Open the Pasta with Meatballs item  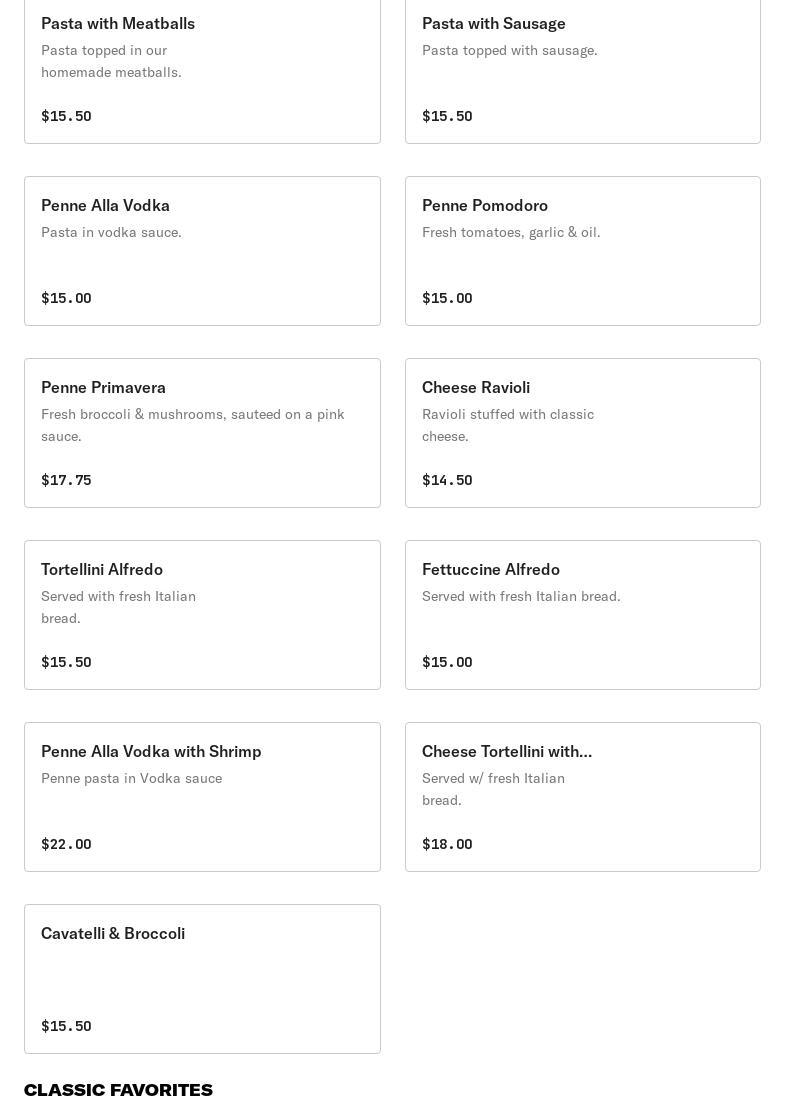click(x=202, y=70)
